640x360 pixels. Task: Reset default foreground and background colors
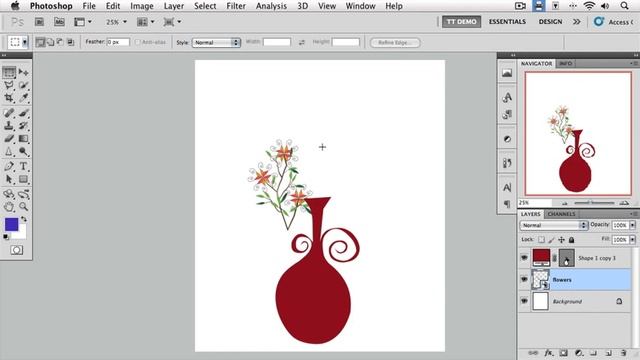click(x=6, y=237)
